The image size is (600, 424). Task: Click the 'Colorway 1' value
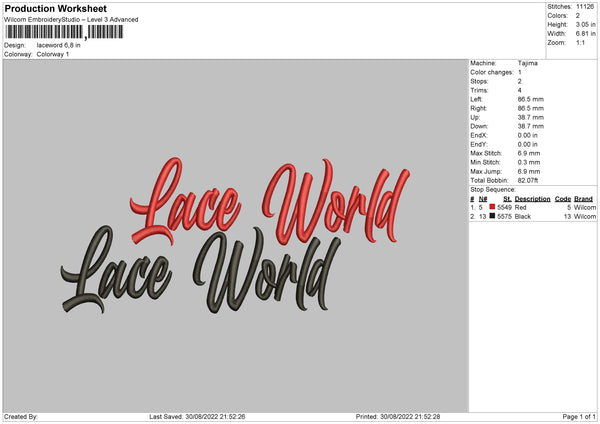(x=53, y=54)
